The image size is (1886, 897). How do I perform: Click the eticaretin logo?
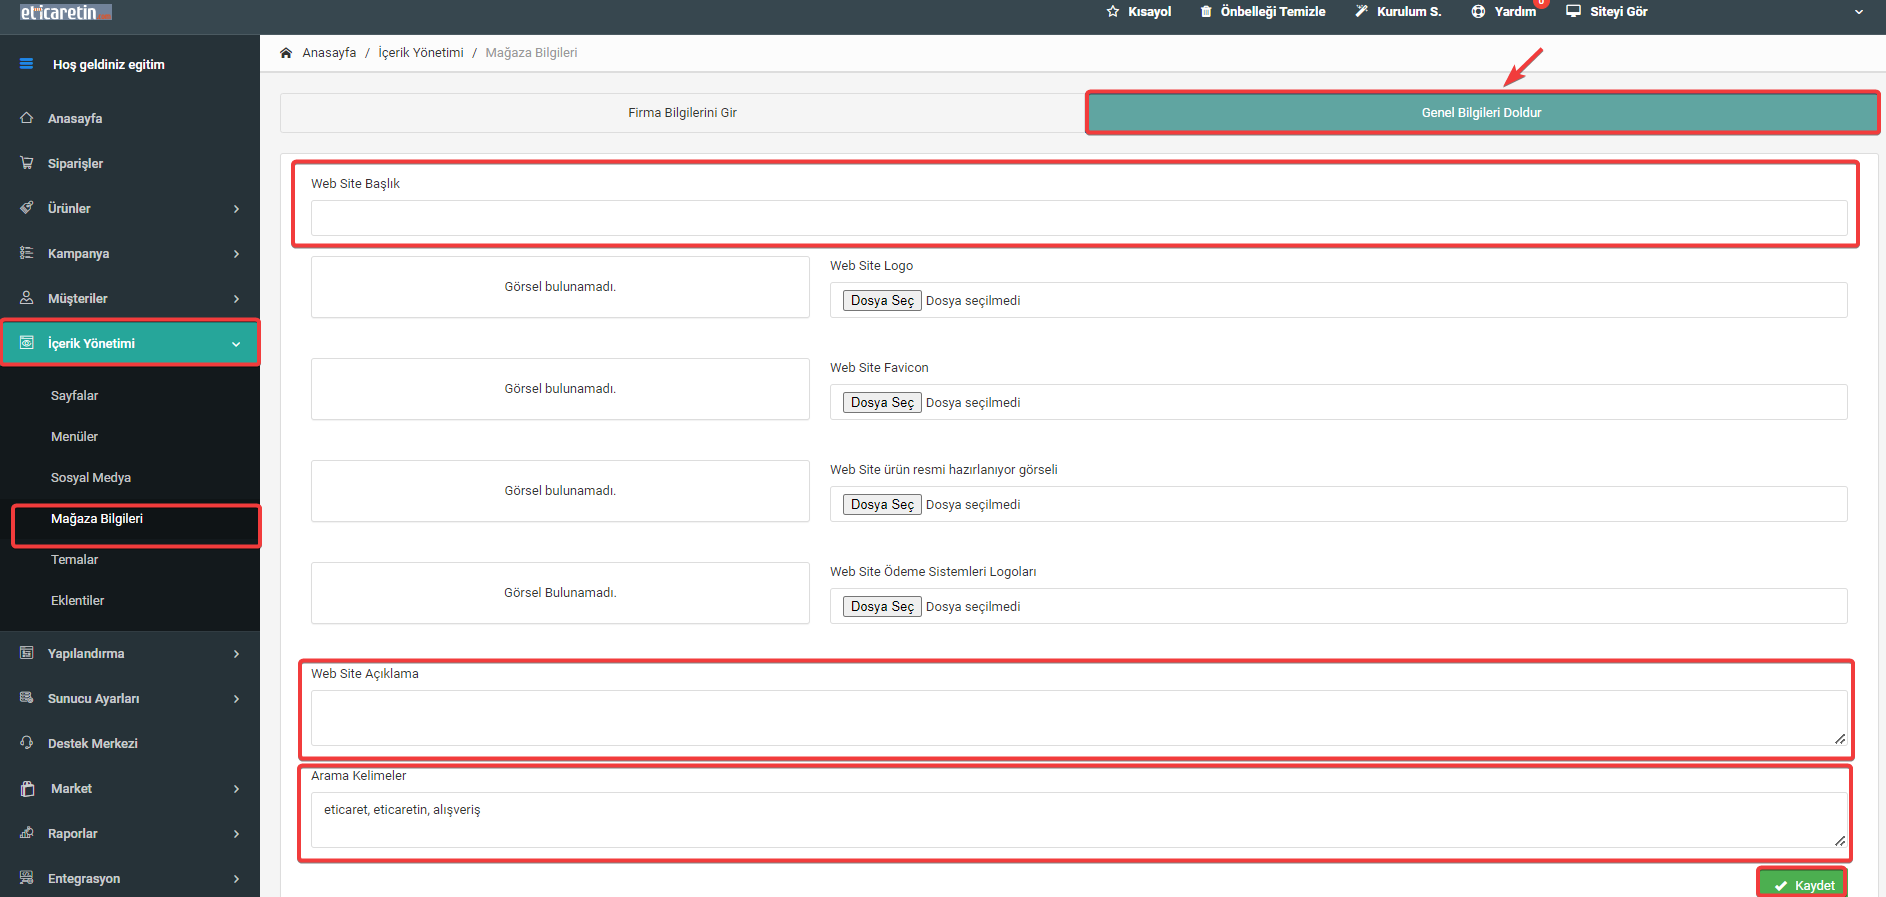tap(66, 12)
